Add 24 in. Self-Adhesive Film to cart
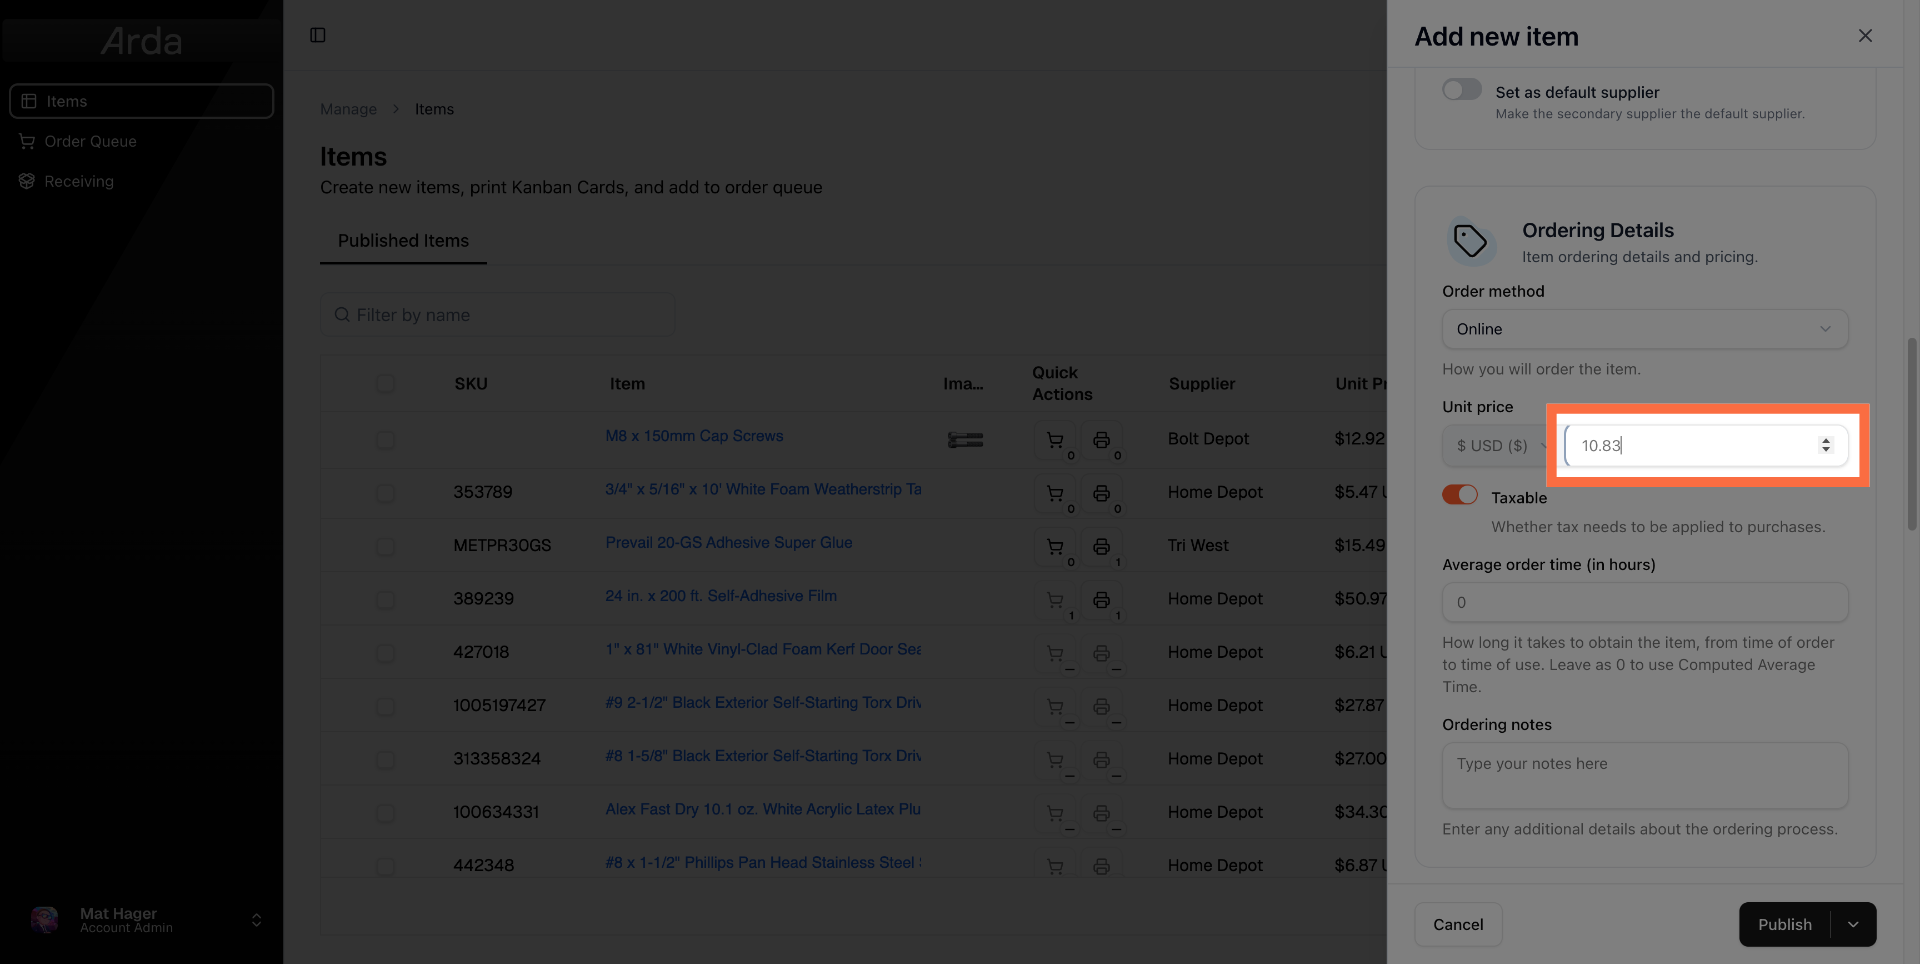Screen dimensions: 1920x964 (1055, 600)
